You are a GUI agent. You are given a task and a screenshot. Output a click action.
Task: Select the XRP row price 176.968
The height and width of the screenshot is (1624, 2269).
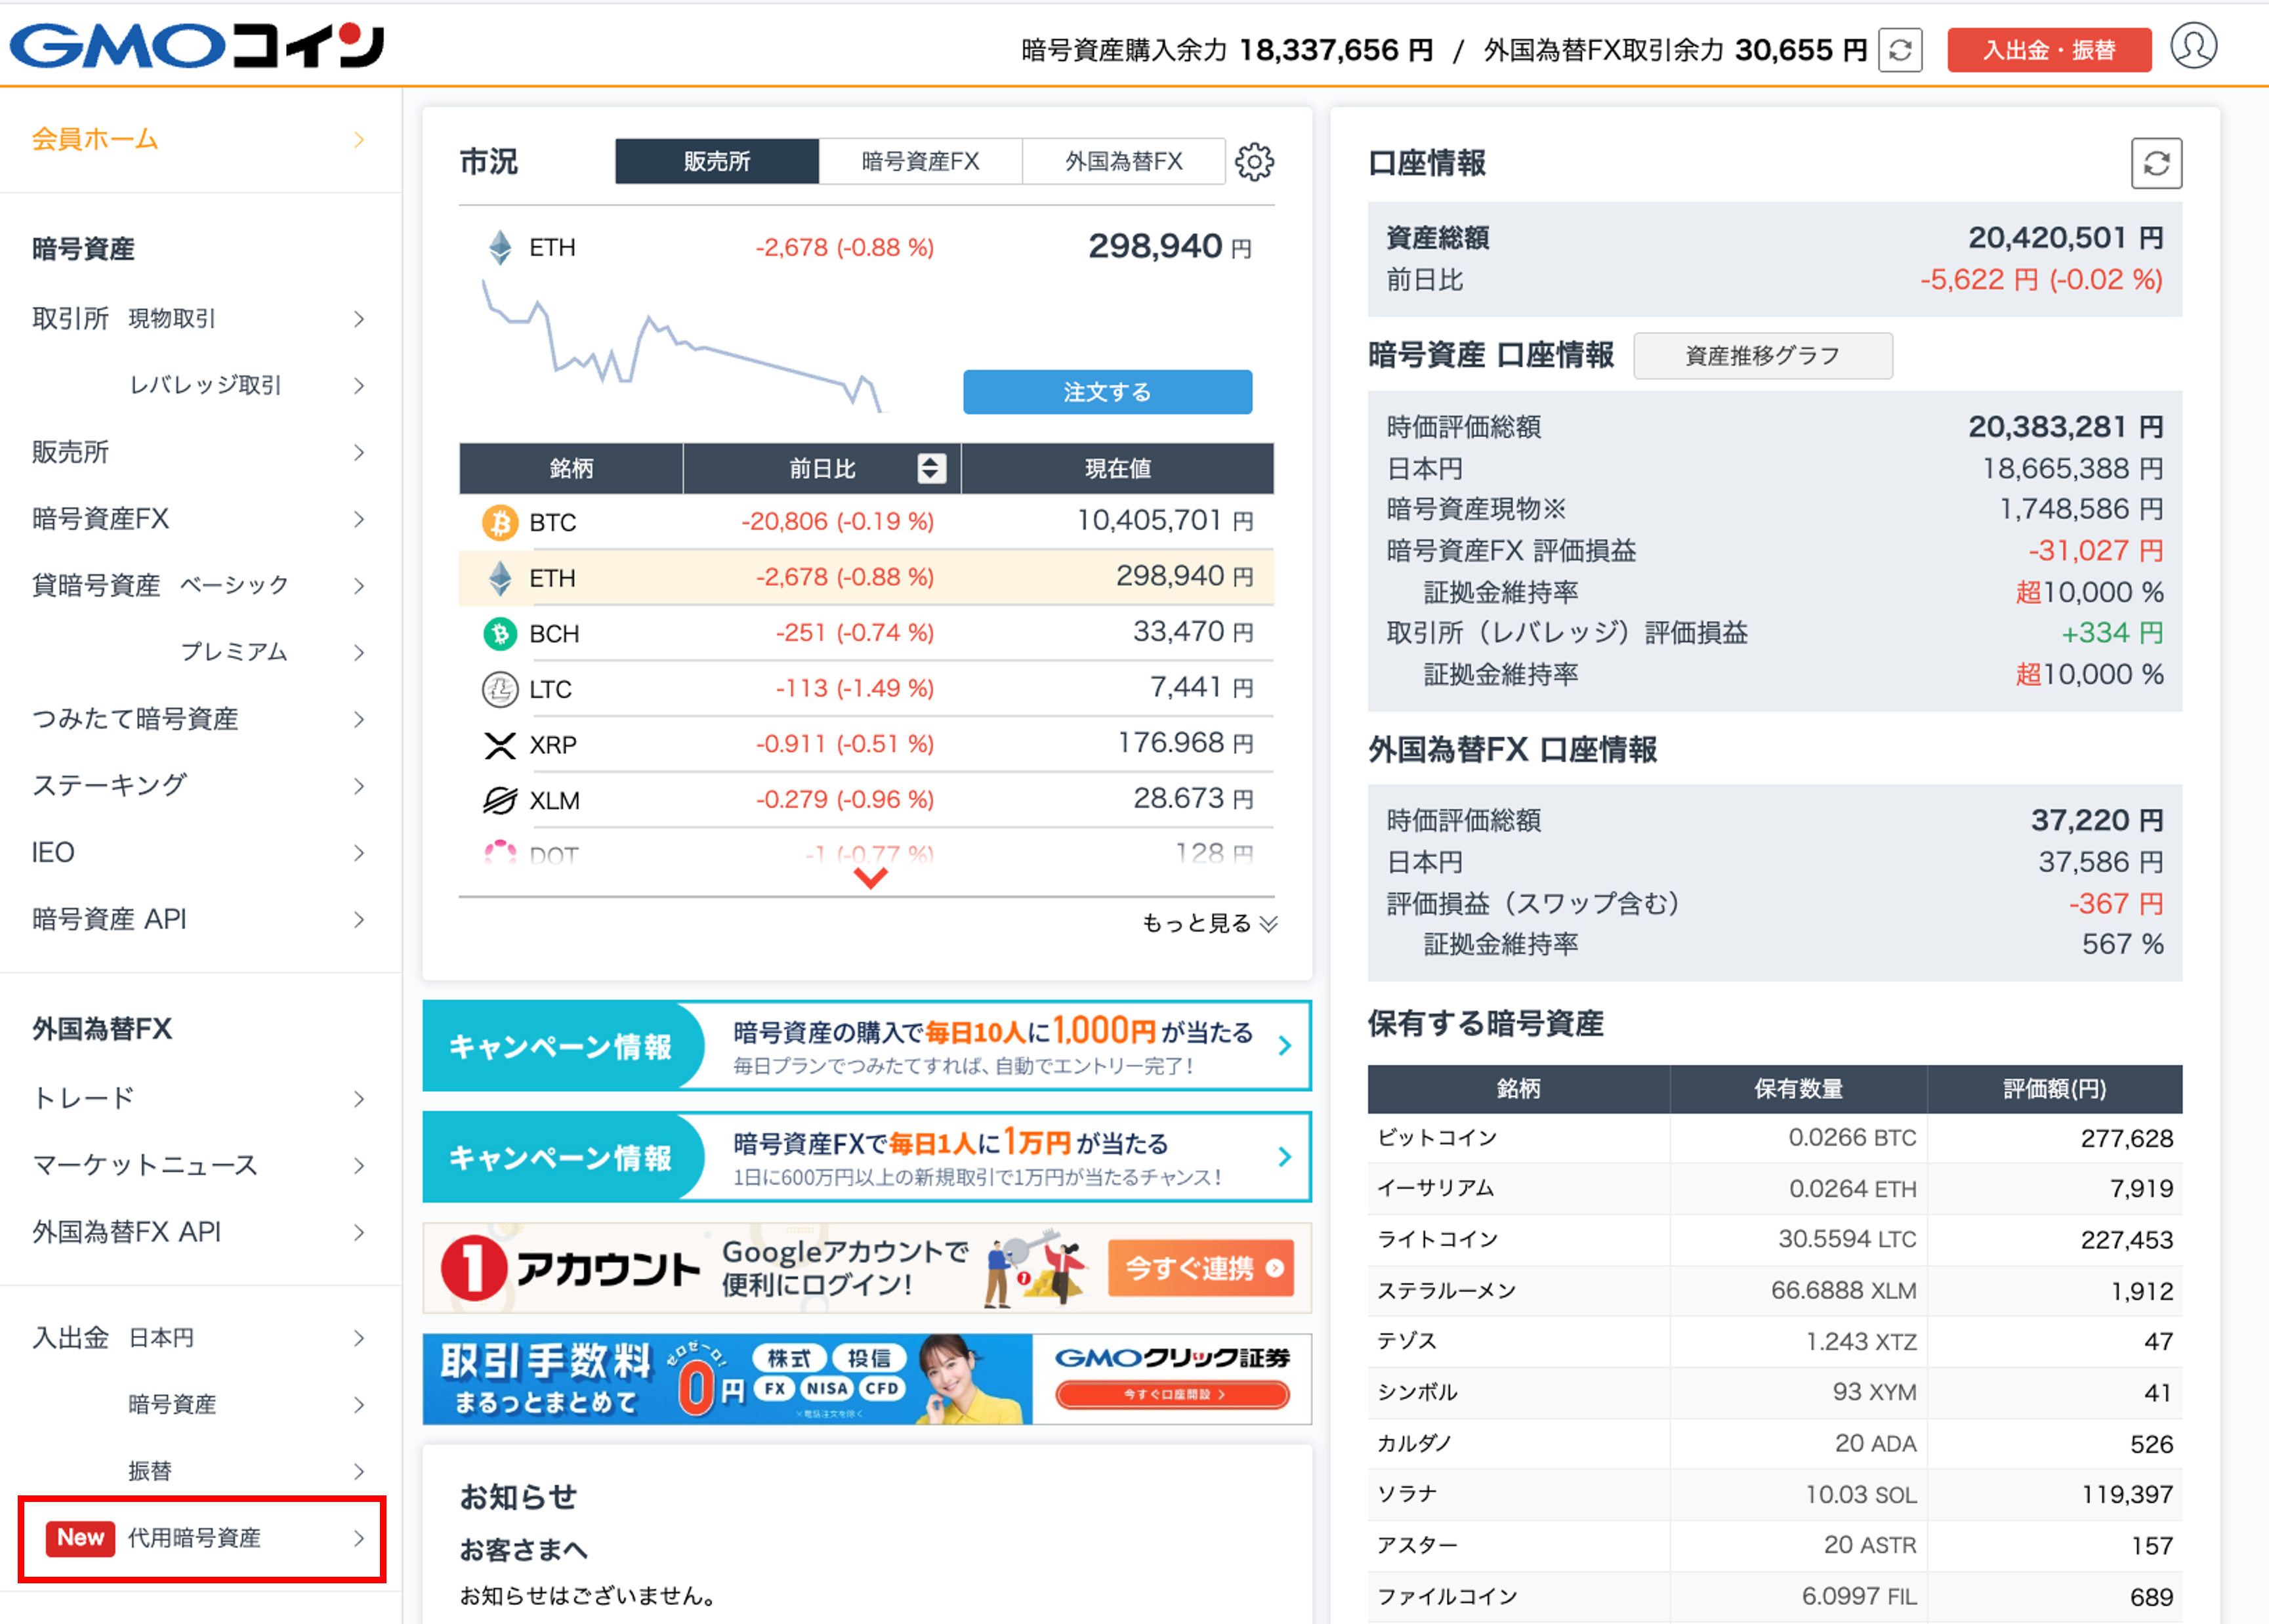1185,744
